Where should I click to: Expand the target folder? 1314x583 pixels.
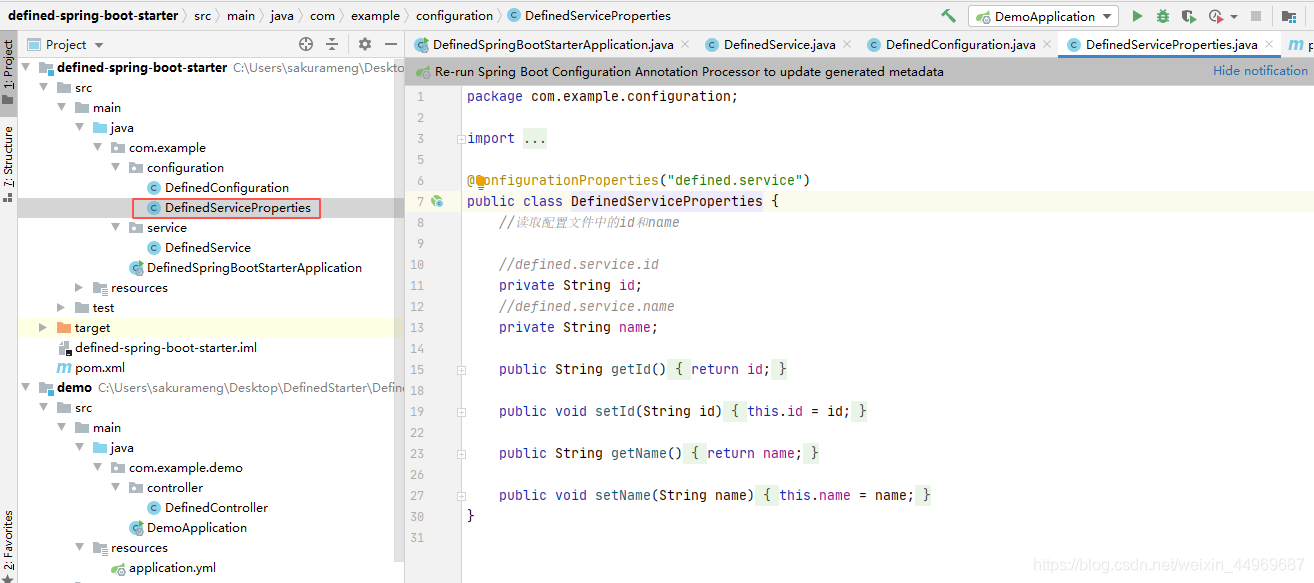point(43,328)
